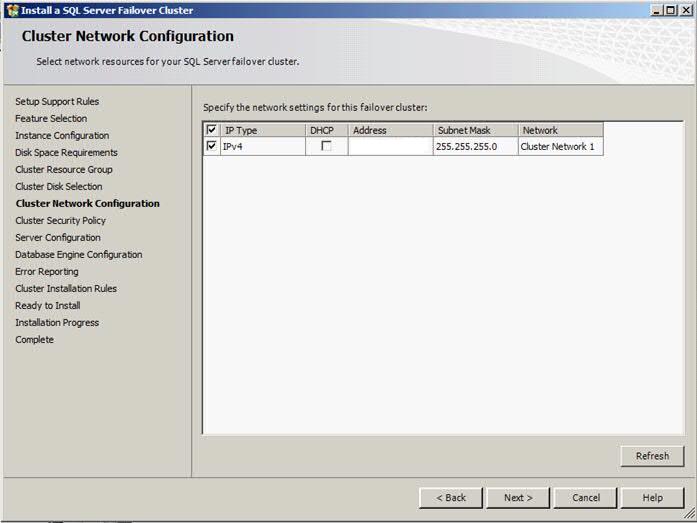
Task: Click the SQL Server setup title bar icon
Action: point(12,10)
